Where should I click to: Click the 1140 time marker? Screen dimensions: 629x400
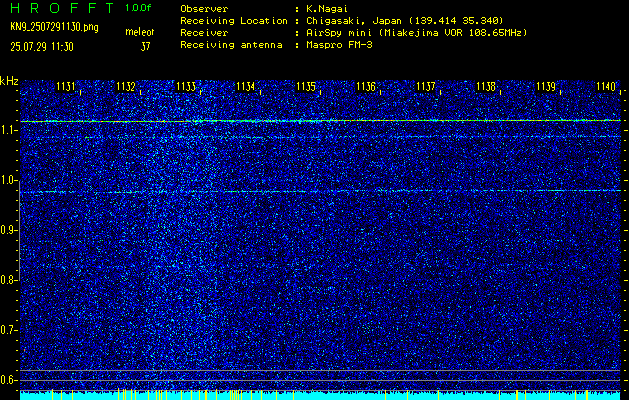click(x=606, y=86)
